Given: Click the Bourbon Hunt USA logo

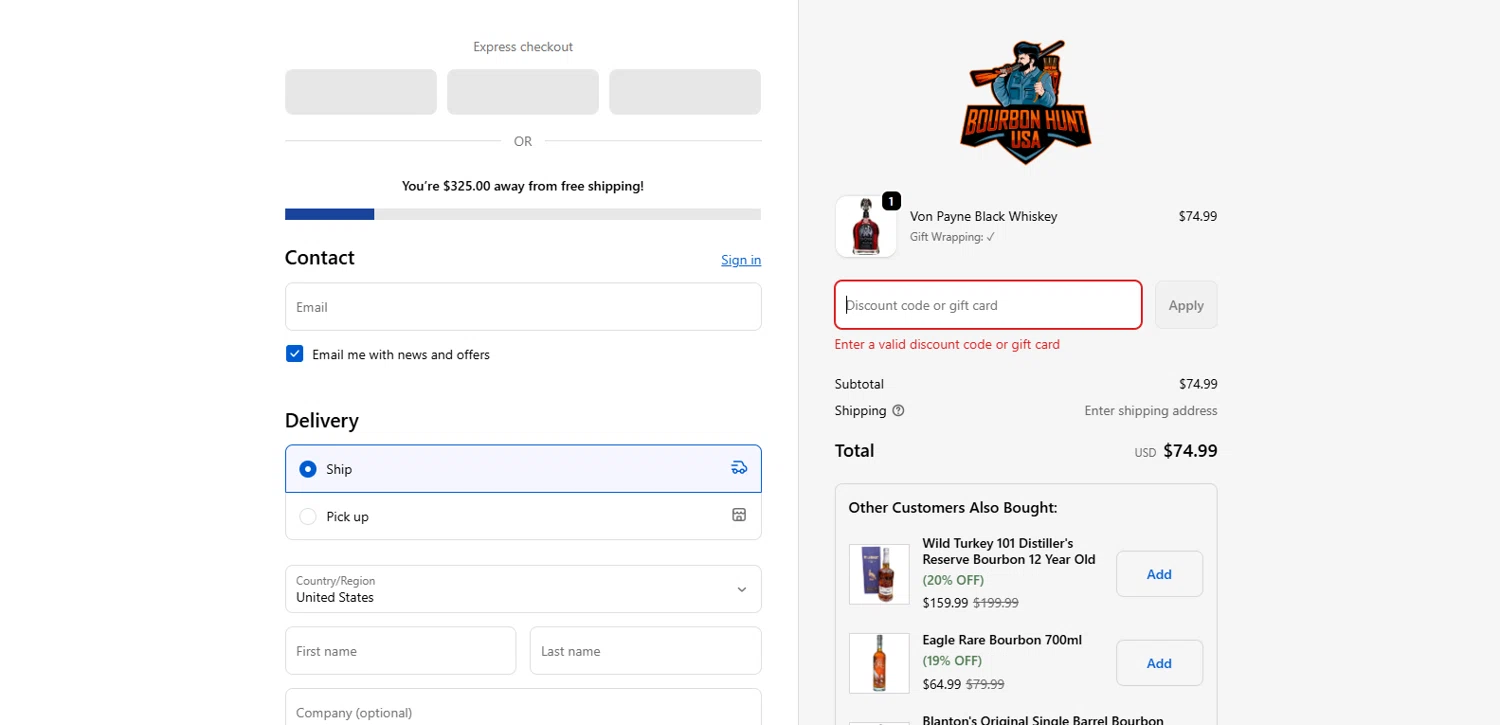Looking at the screenshot, I should click(x=1026, y=101).
